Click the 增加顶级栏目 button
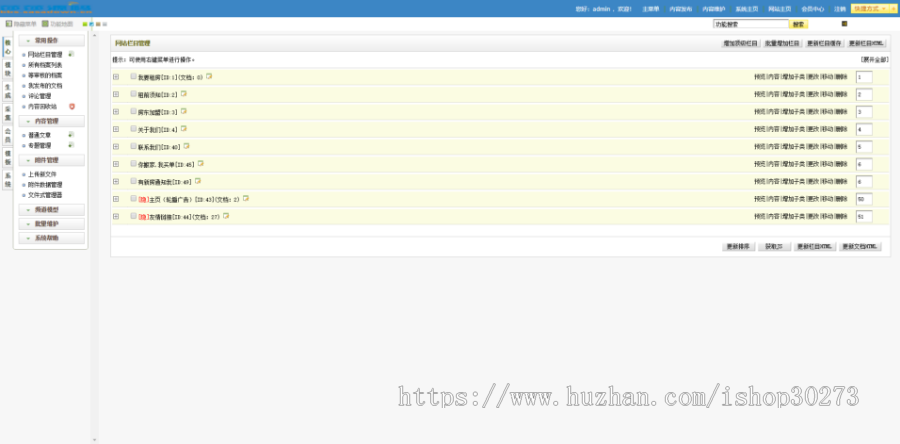This screenshot has height=444, width=900. pos(740,43)
